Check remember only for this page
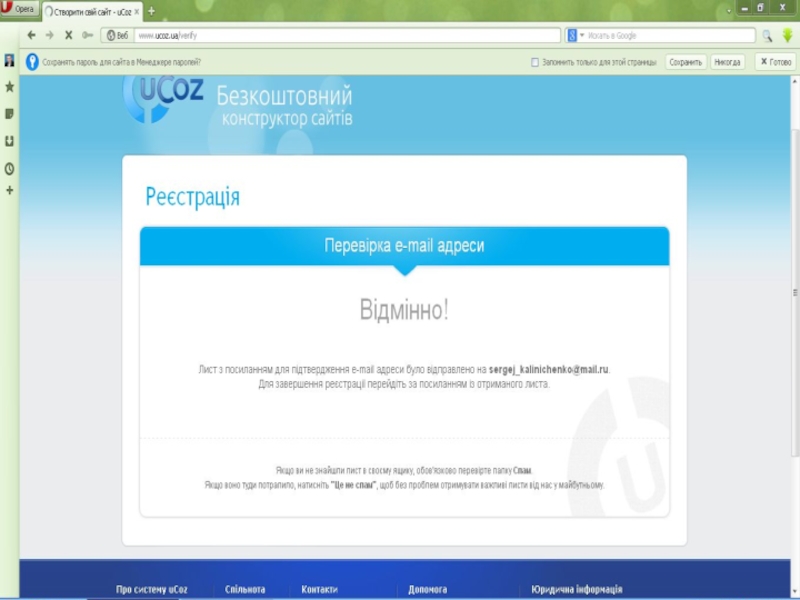 (x=535, y=62)
